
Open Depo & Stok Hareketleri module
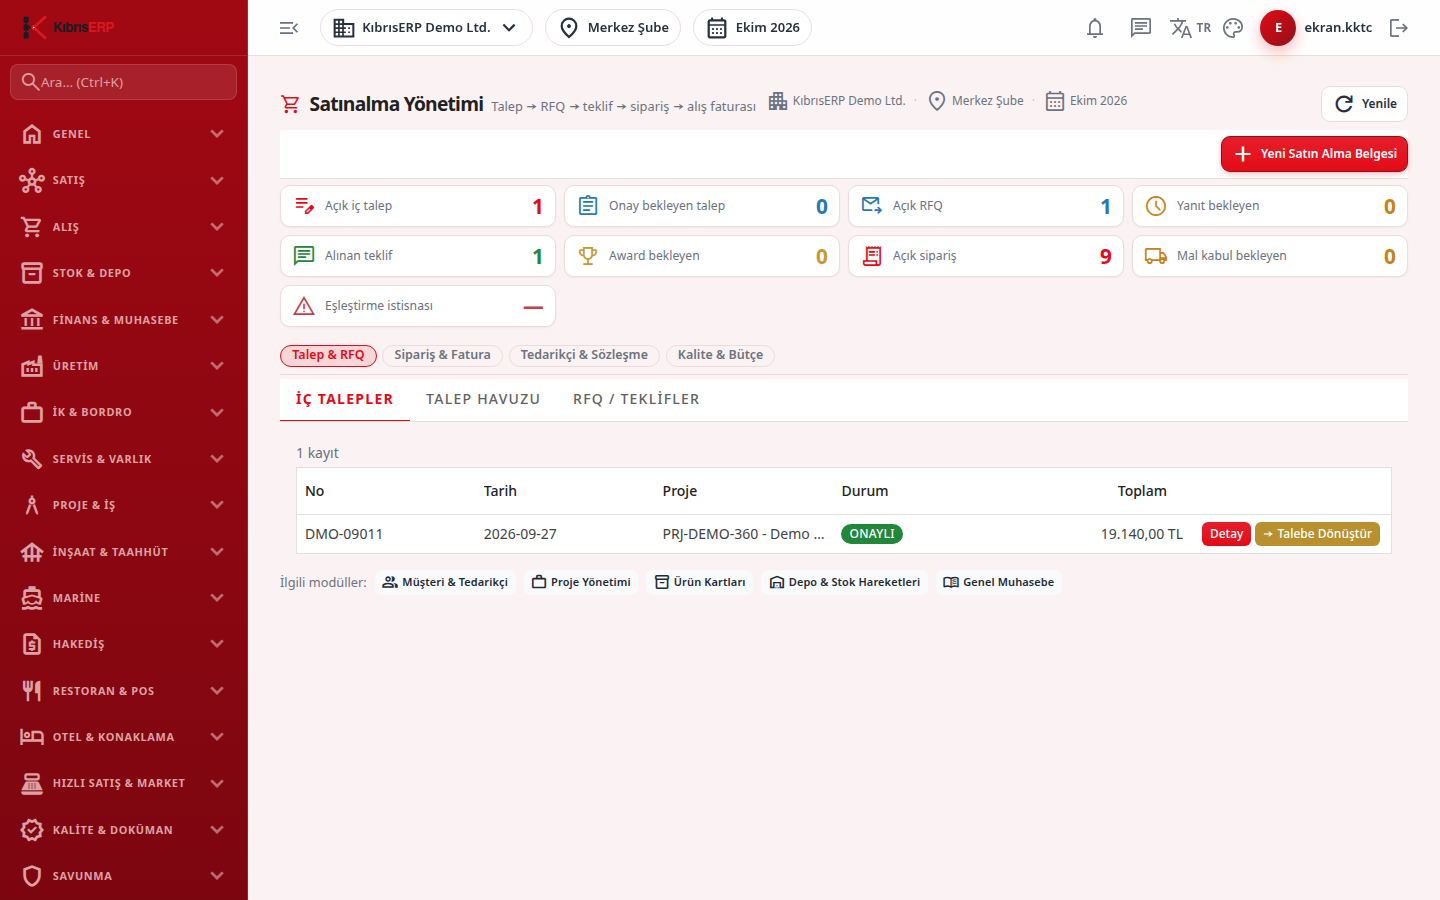(x=845, y=582)
